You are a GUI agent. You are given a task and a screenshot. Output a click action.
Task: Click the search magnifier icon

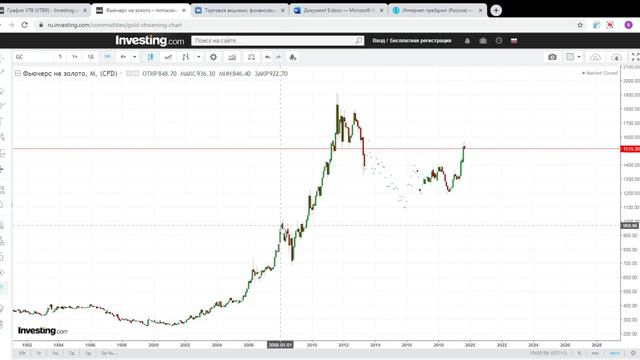[x=359, y=41]
